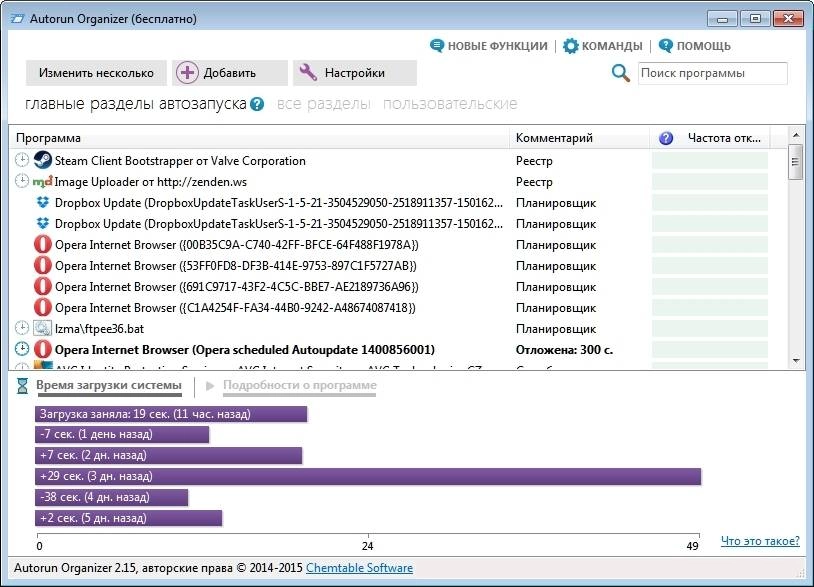
Task: Click the Opera icon on the 53FF0FD8 row
Action: click(43, 265)
